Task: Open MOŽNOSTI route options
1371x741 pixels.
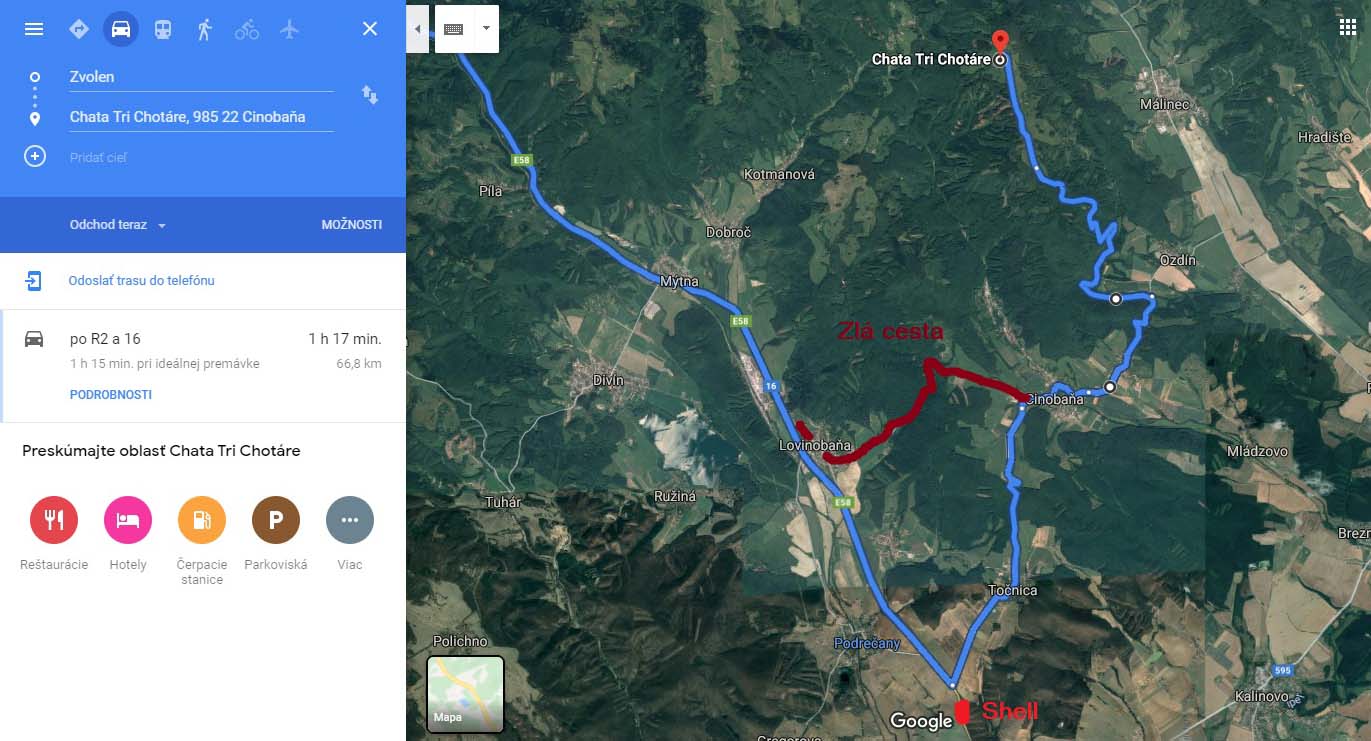Action: point(351,225)
